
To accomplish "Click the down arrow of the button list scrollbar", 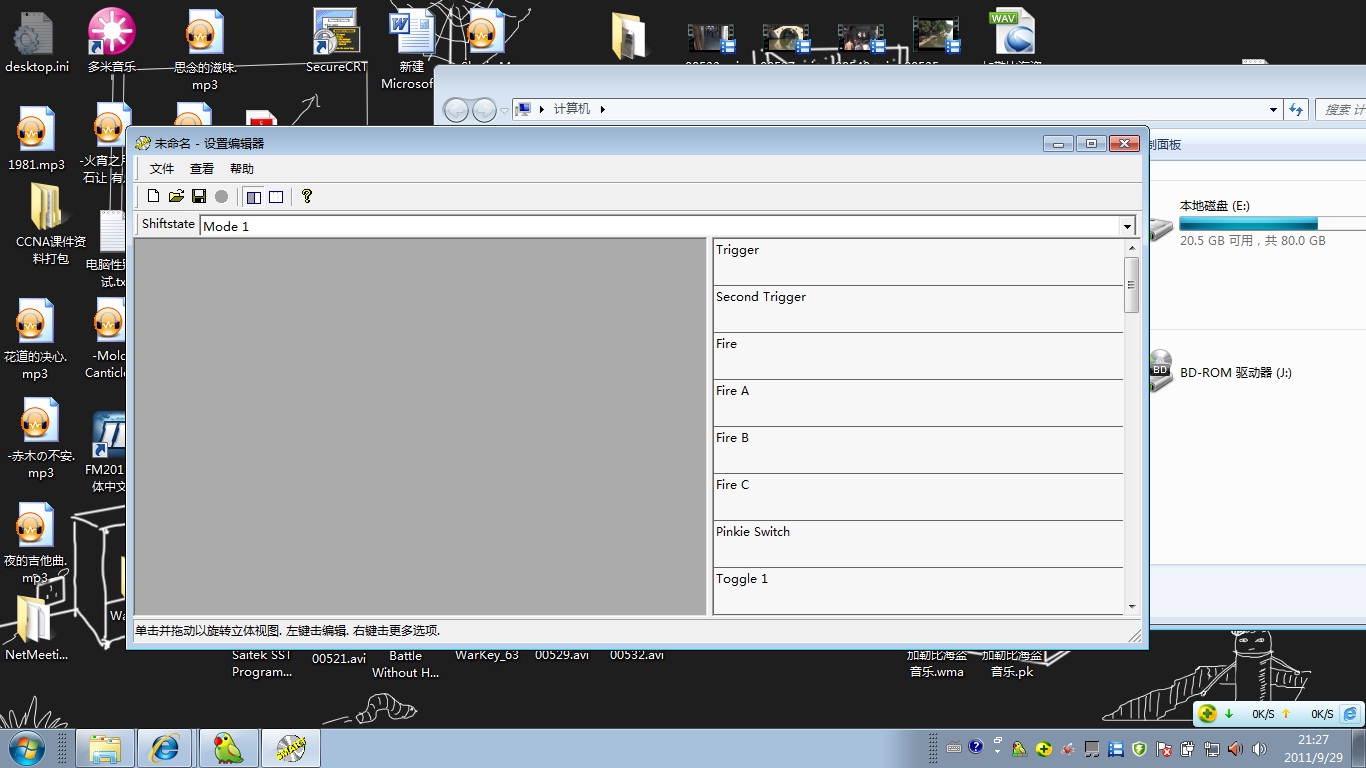I will 1132,606.
